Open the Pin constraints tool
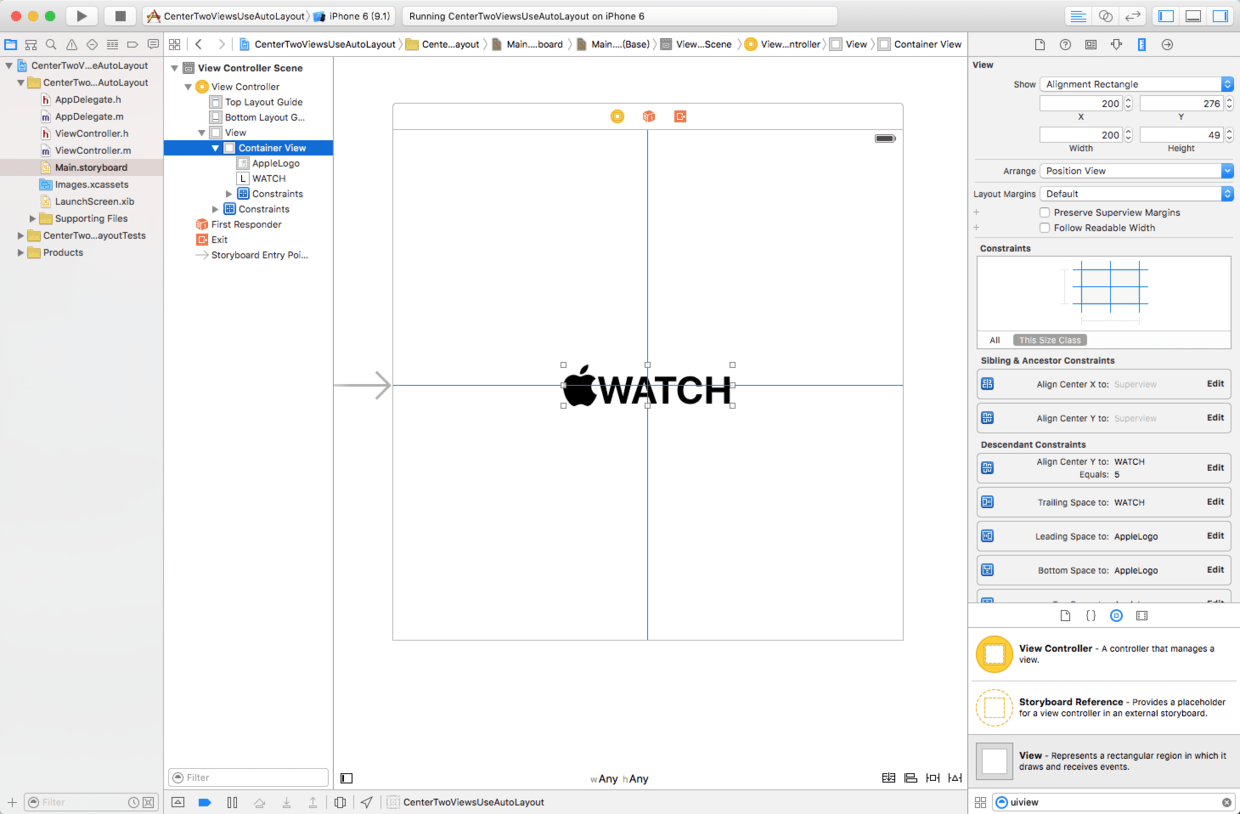 [x=933, y=778]
